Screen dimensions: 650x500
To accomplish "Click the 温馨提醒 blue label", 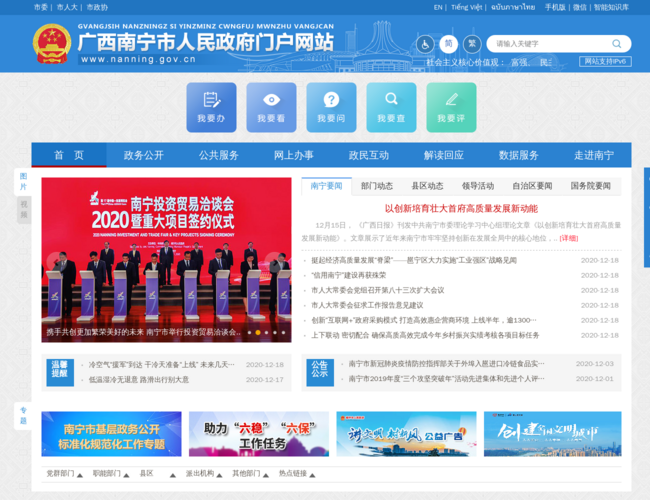I will (x=60, y=372).
